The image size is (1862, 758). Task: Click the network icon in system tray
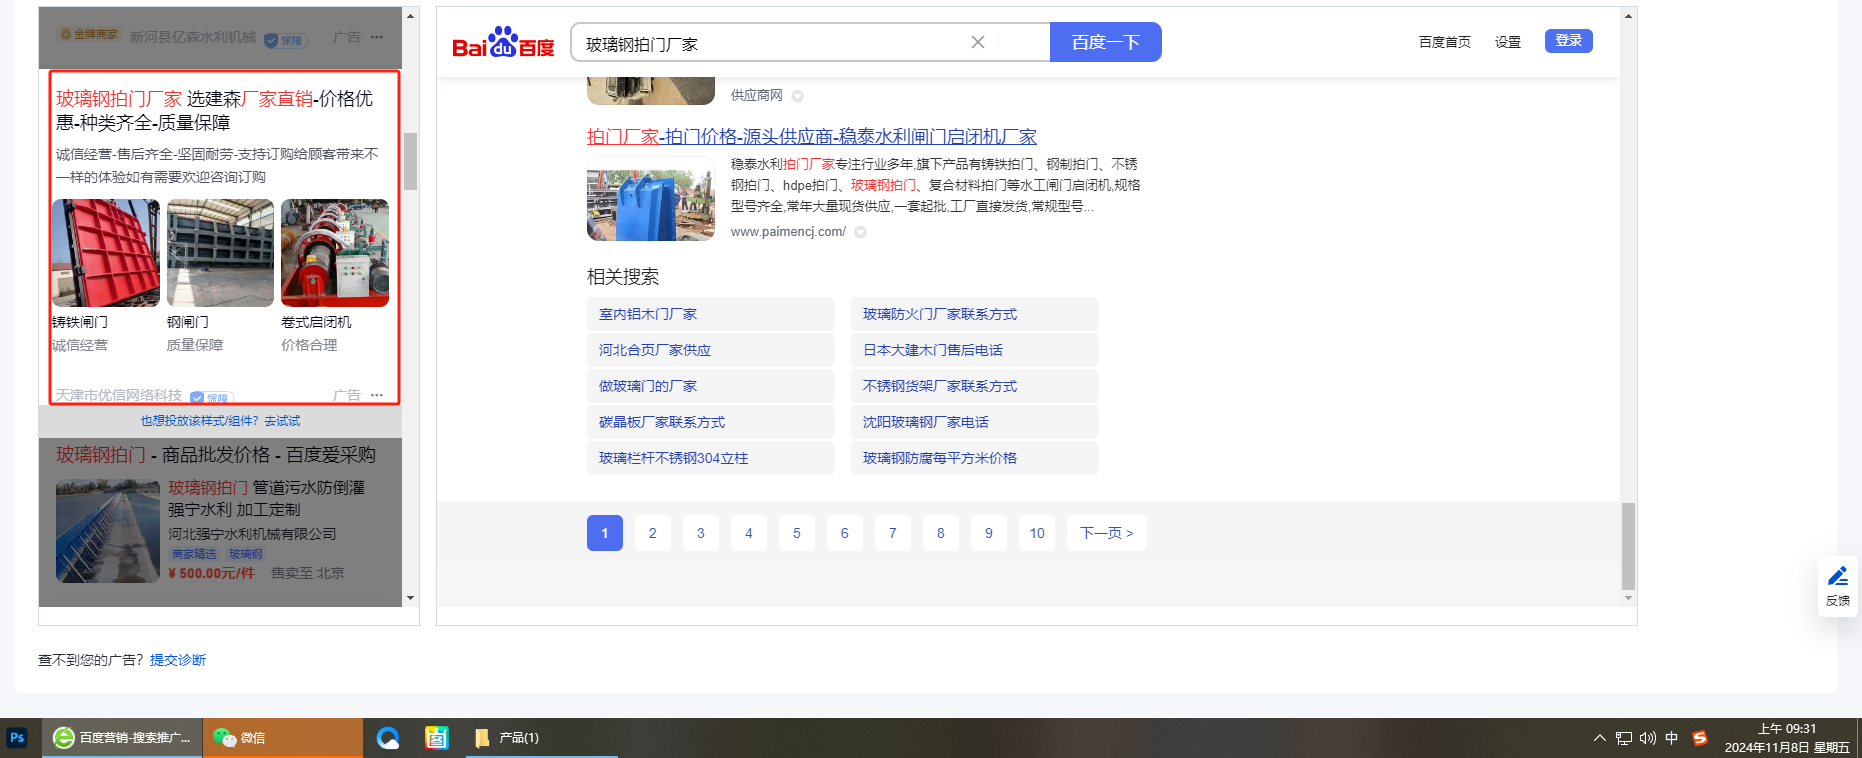click(x=1623, y=738)
